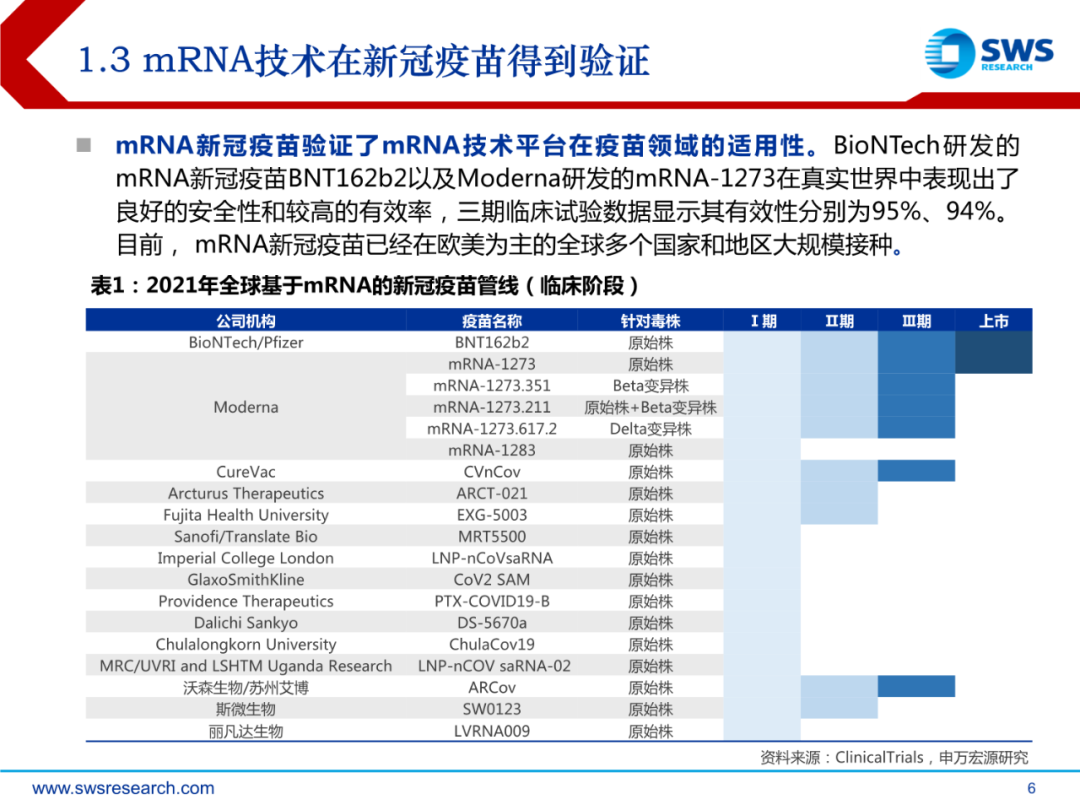Click the EXG-5003 entry
The width and height of the screenshot is (1080, 810).
(x=492, y=515)
